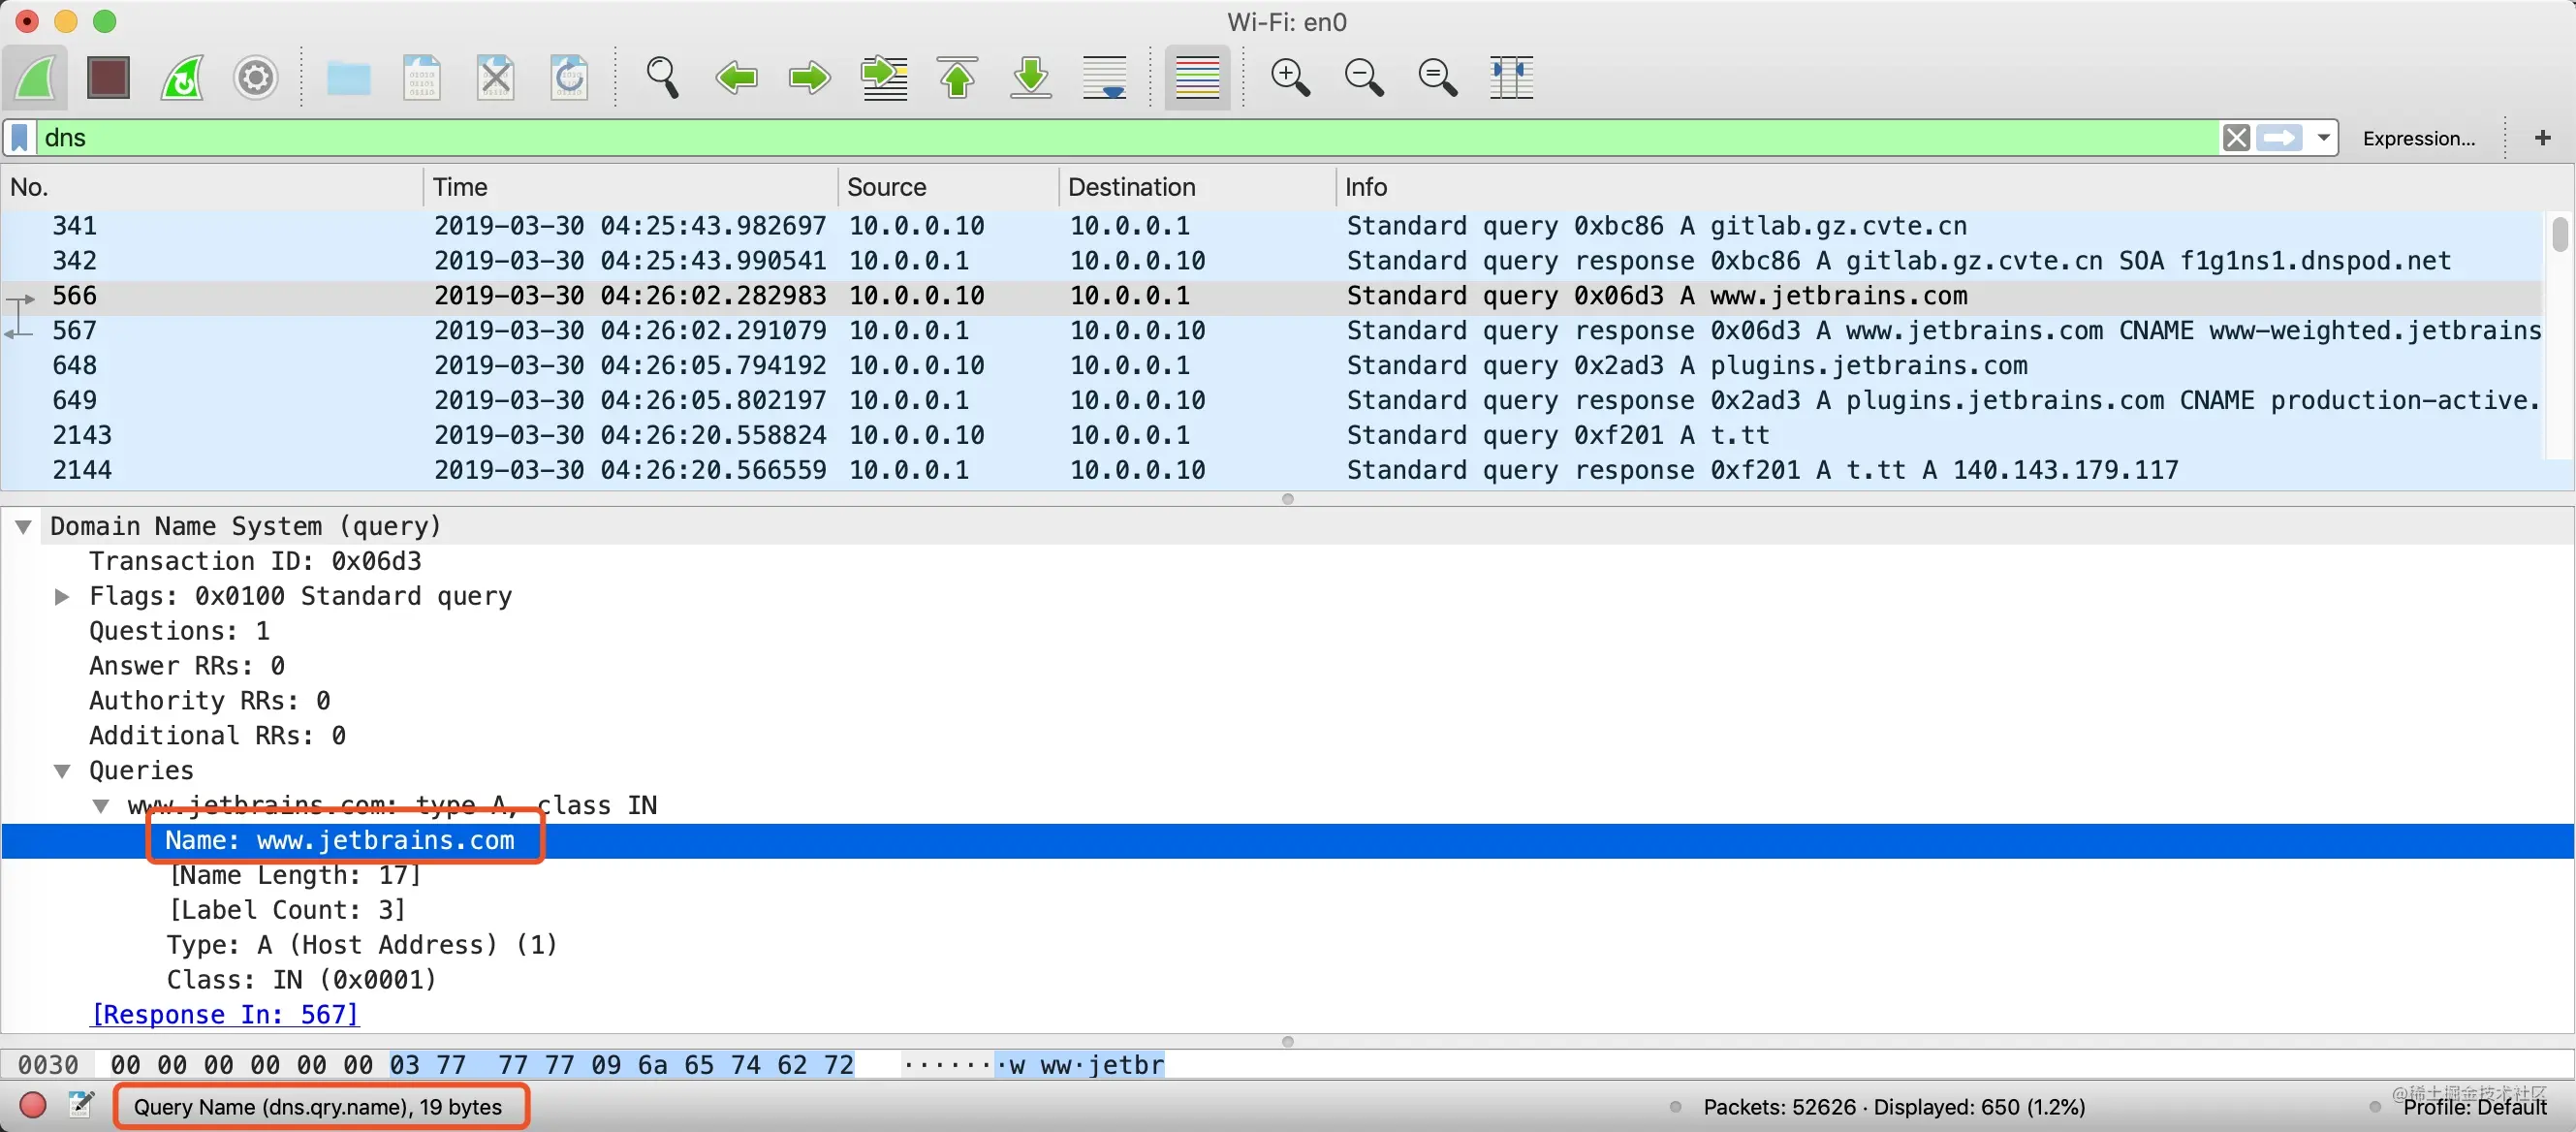Select packet 2143 t.tt query

1272,436
